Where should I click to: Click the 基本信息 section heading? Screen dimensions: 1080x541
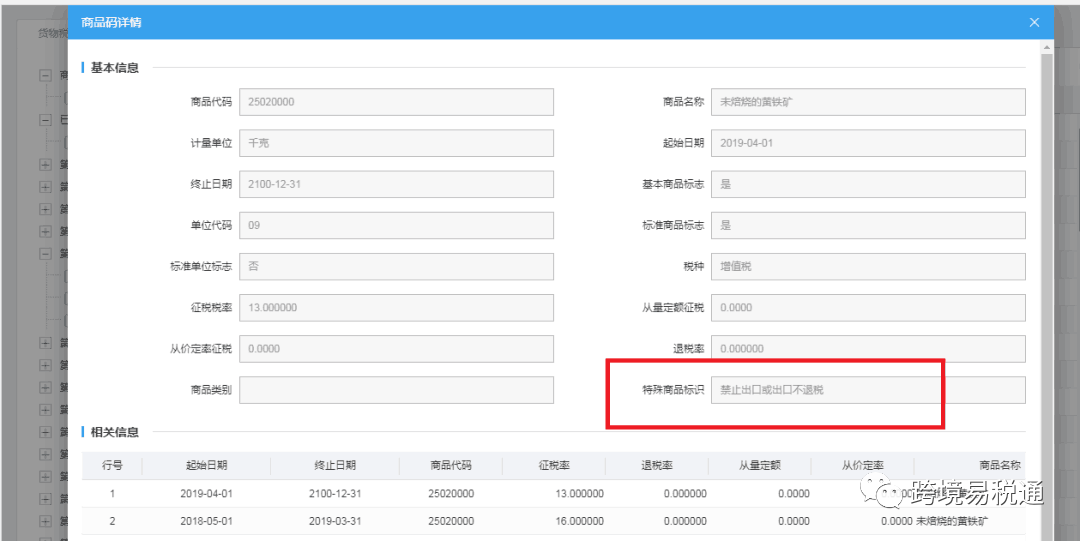[x=114, y=68]
